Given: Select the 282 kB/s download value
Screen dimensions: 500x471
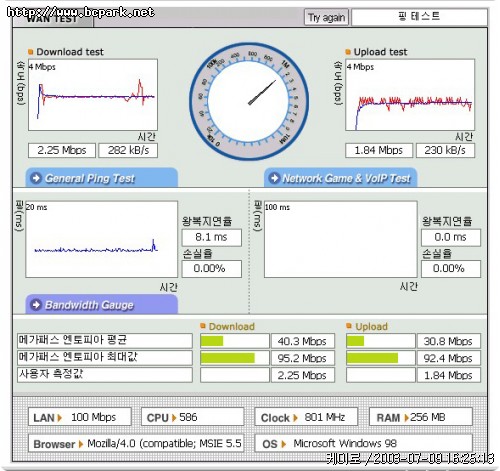Looking at the screenshot, I should (128, 150).
